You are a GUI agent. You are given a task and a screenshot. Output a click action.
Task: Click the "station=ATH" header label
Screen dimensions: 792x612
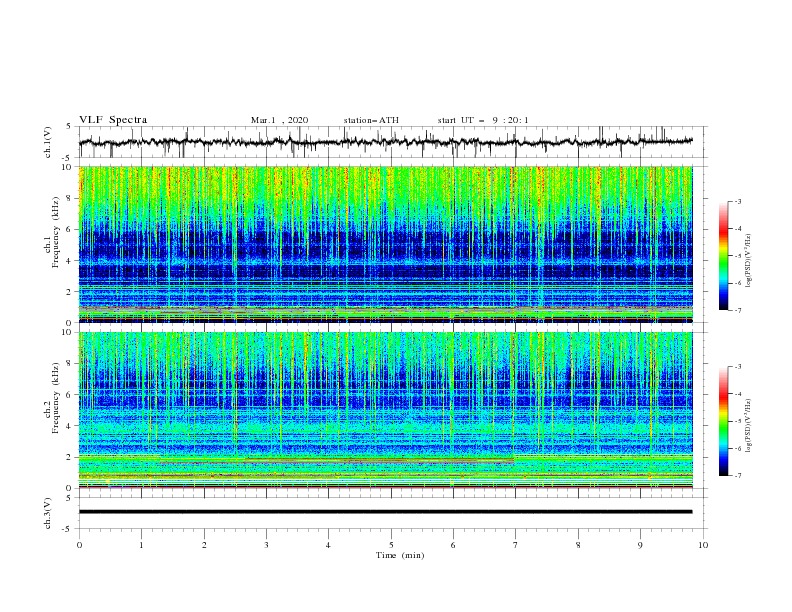(371, 120)
